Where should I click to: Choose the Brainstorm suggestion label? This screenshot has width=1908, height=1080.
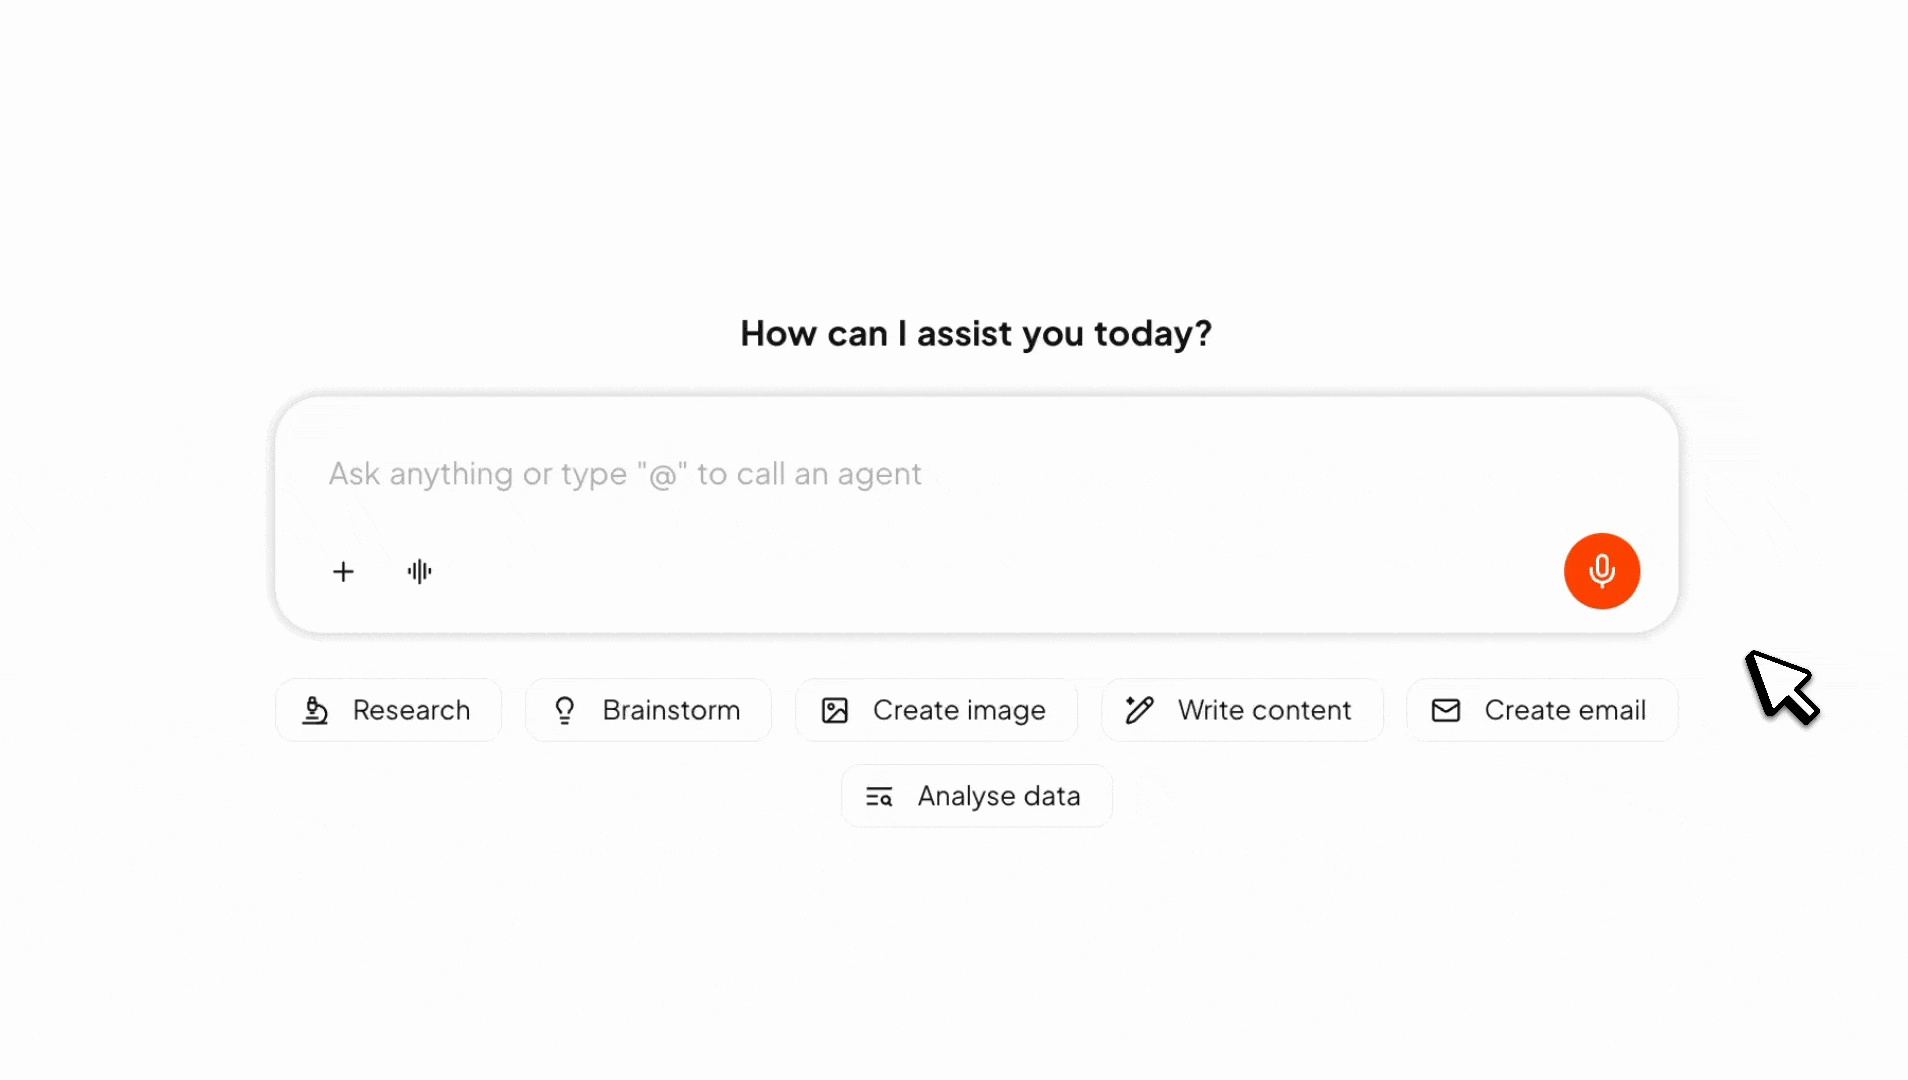[671, 710]
